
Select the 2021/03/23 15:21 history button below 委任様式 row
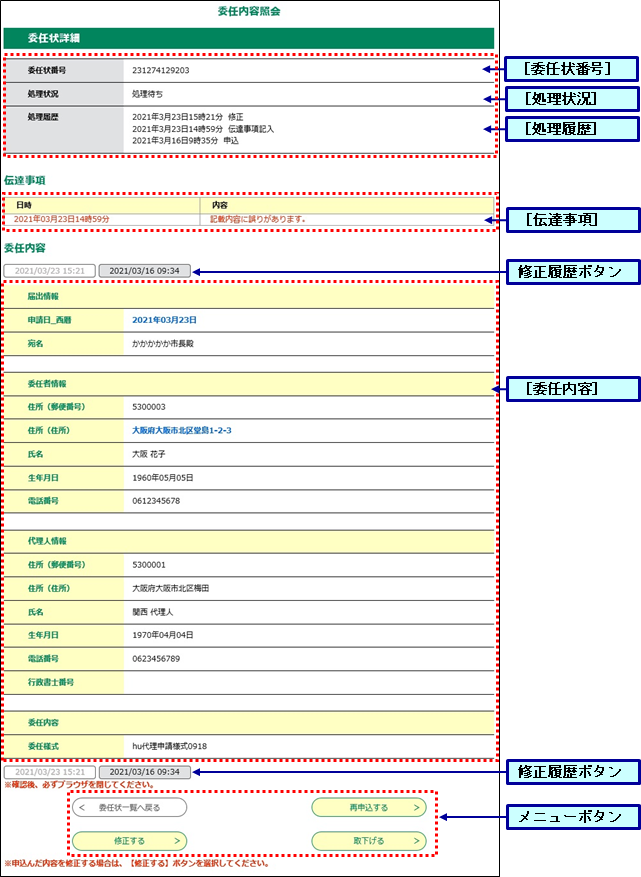pyautogui.click(x=50, y=772)
